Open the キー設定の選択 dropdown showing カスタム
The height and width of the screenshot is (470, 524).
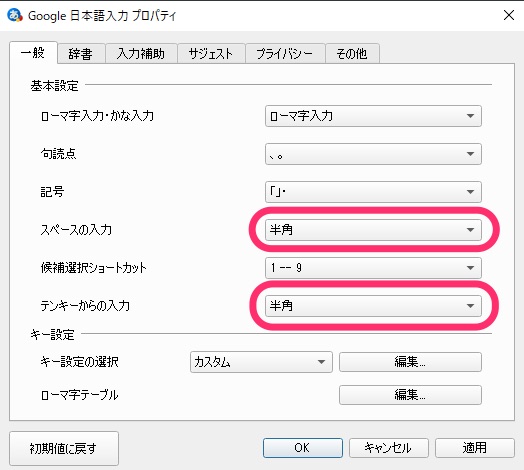click(x=261, y=362)
